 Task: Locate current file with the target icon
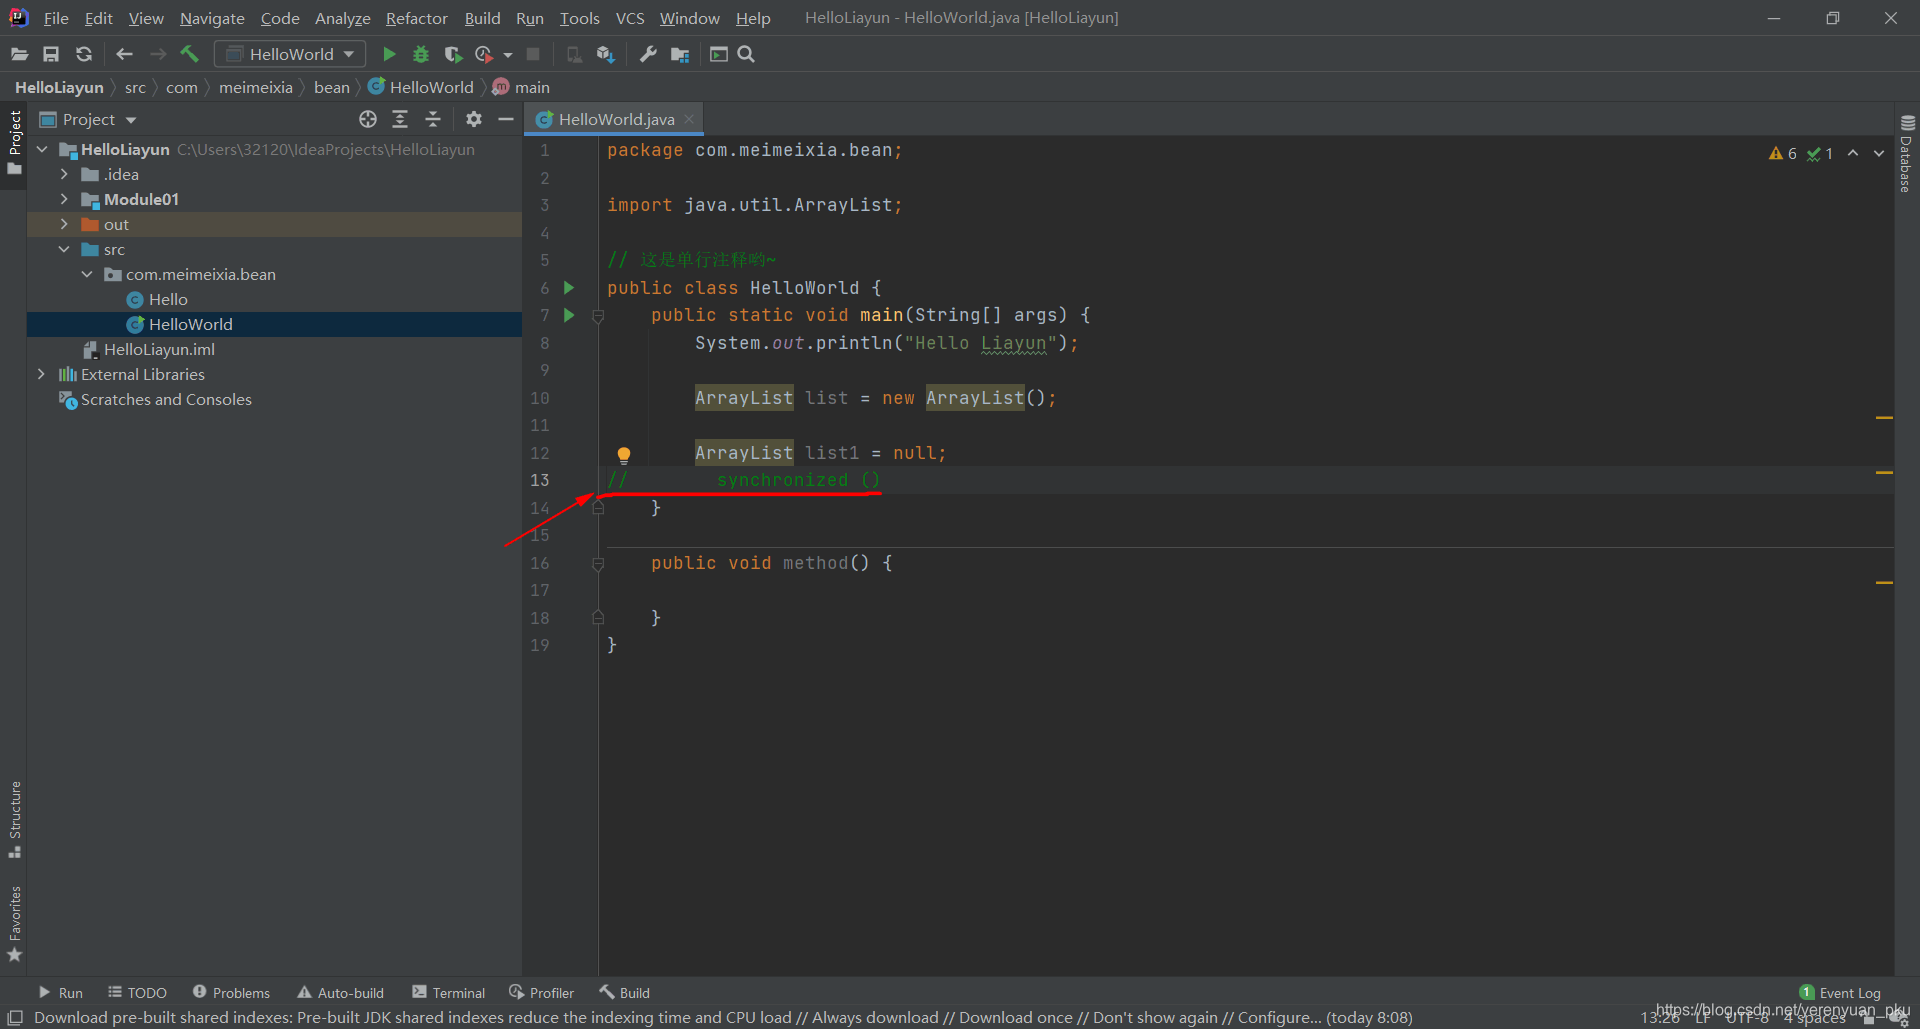[368, 119]
